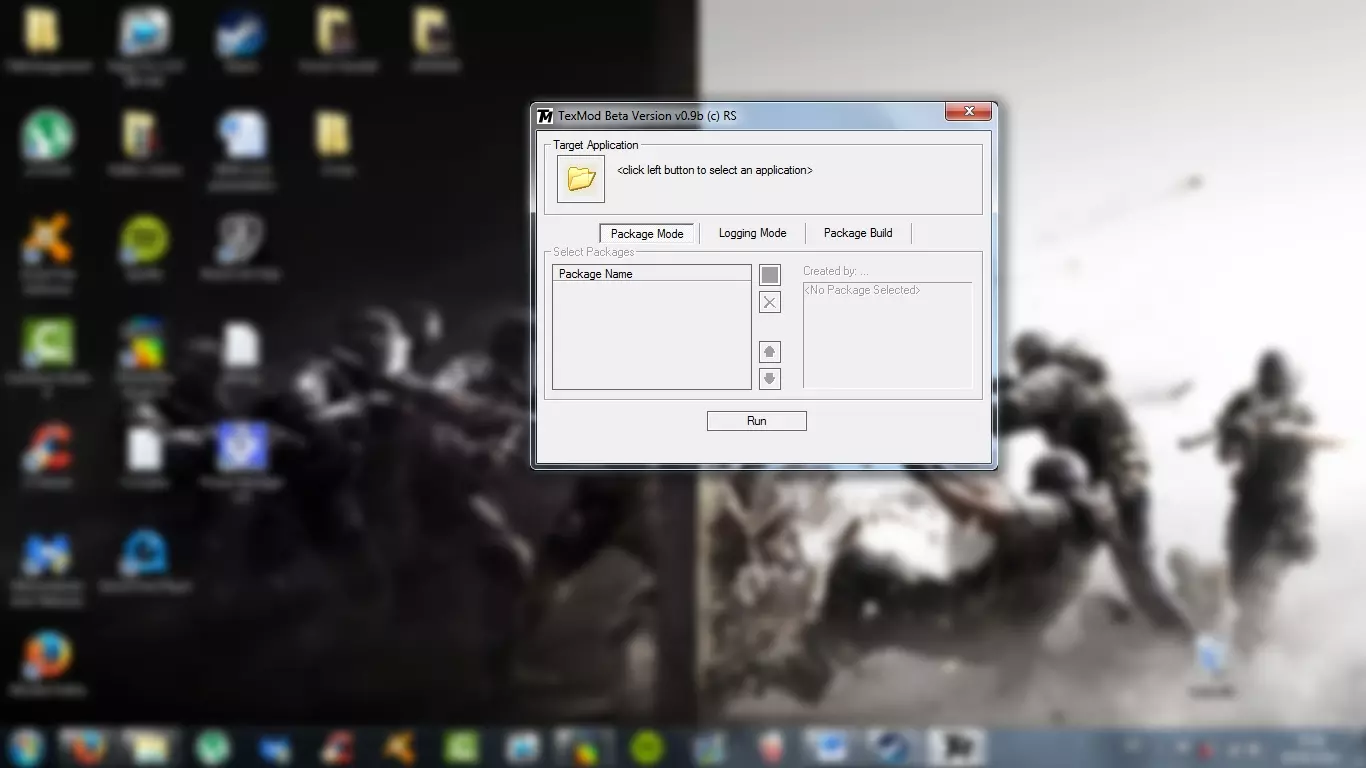Close the TexMod window
The height and width of the screenshot is (768, 1366).
point(969,112)
